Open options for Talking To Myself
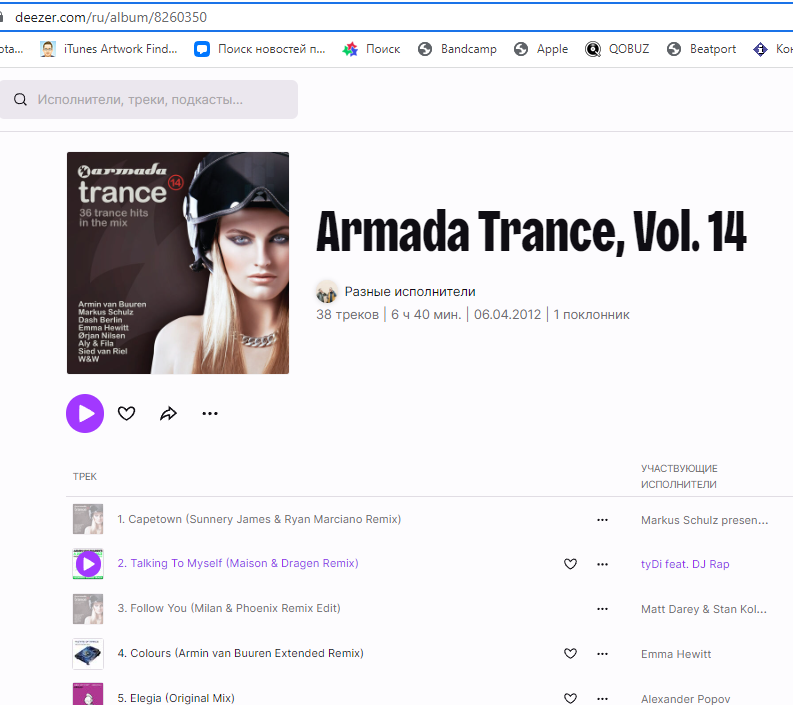 tap(602, 564)
